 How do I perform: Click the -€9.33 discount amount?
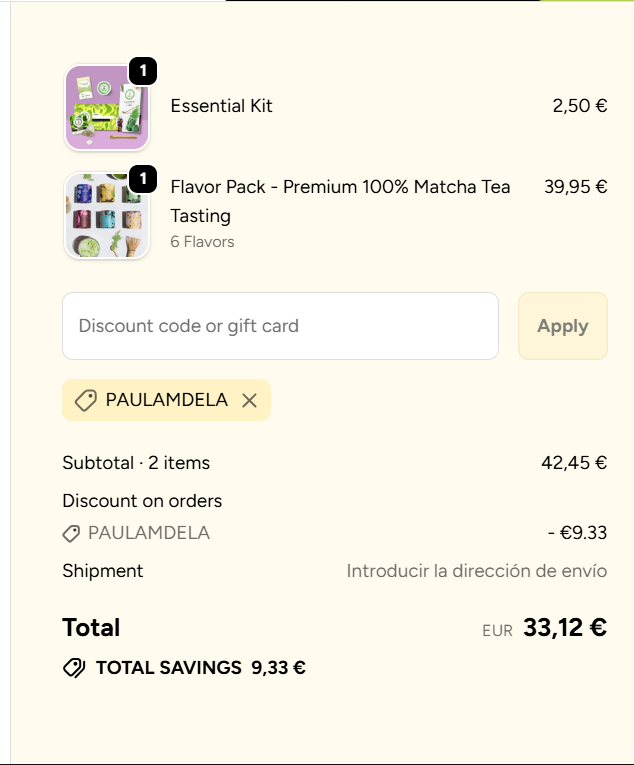[577, 533]
